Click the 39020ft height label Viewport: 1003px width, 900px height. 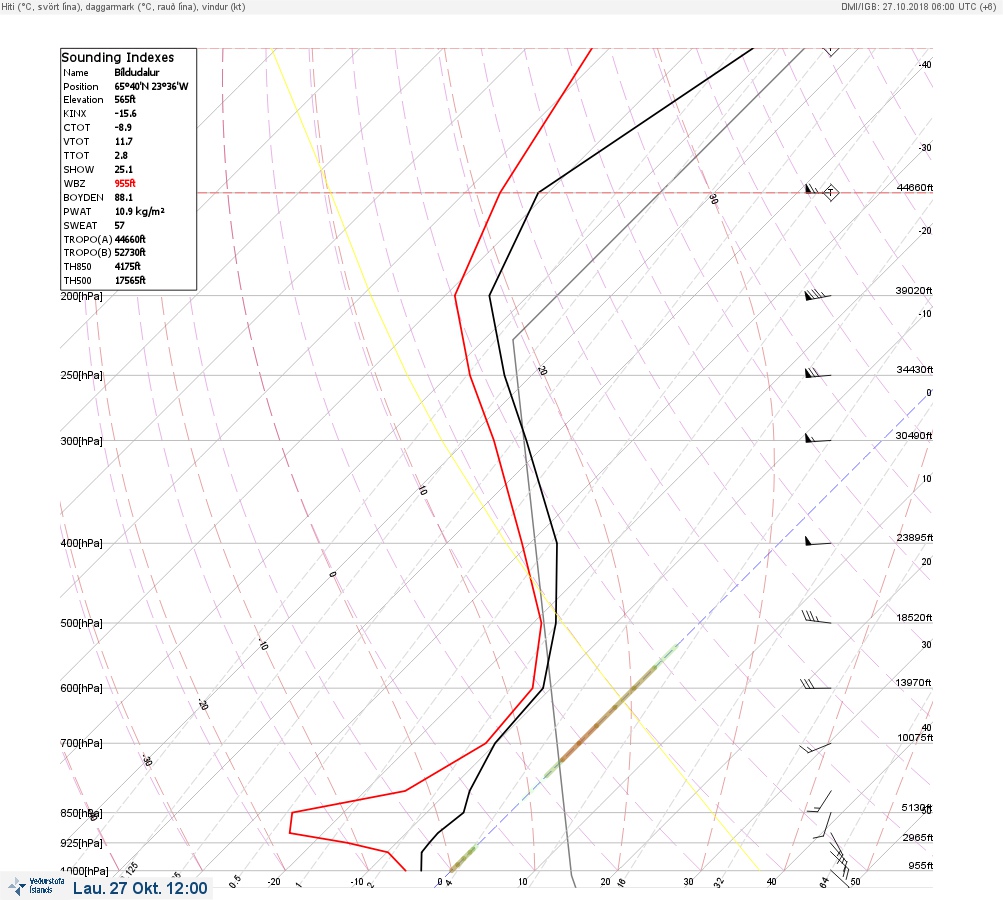coord(913,291)
